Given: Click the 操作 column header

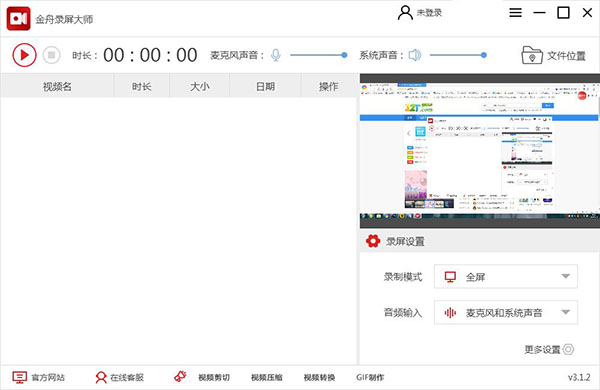Looking at the screenshot, I should tap(329, 86).
